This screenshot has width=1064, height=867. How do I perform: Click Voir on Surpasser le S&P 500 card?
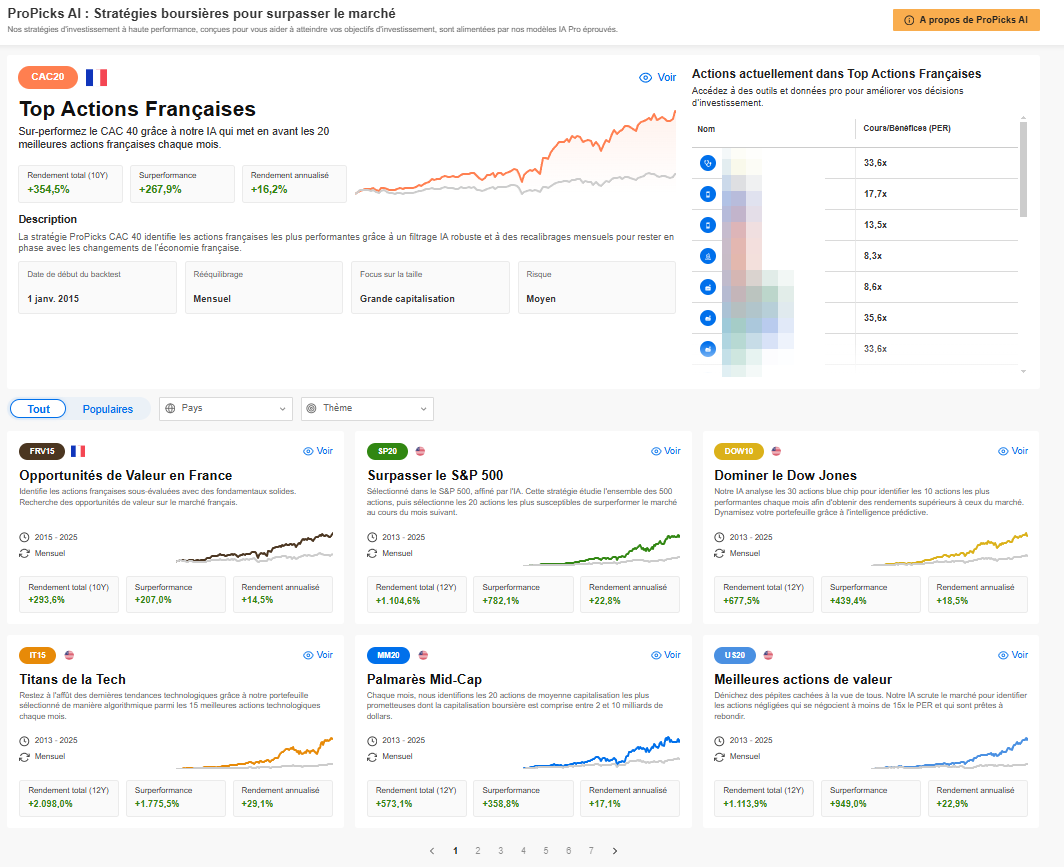coord(666,451)
